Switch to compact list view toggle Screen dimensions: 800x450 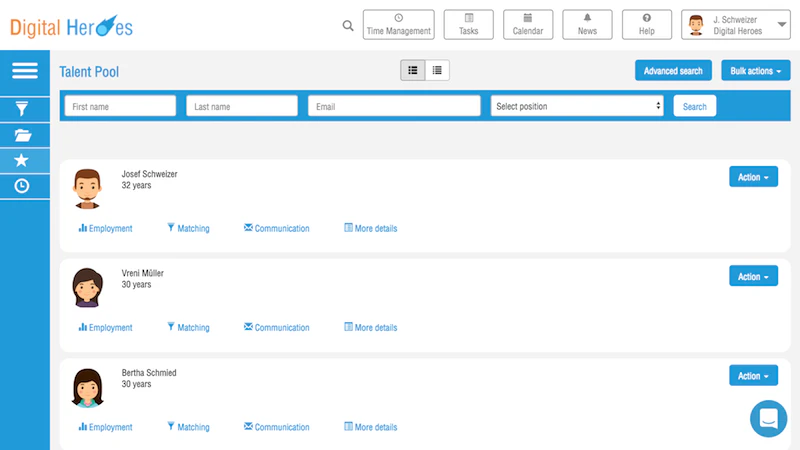pyautogui.click(x=437, y=70)
